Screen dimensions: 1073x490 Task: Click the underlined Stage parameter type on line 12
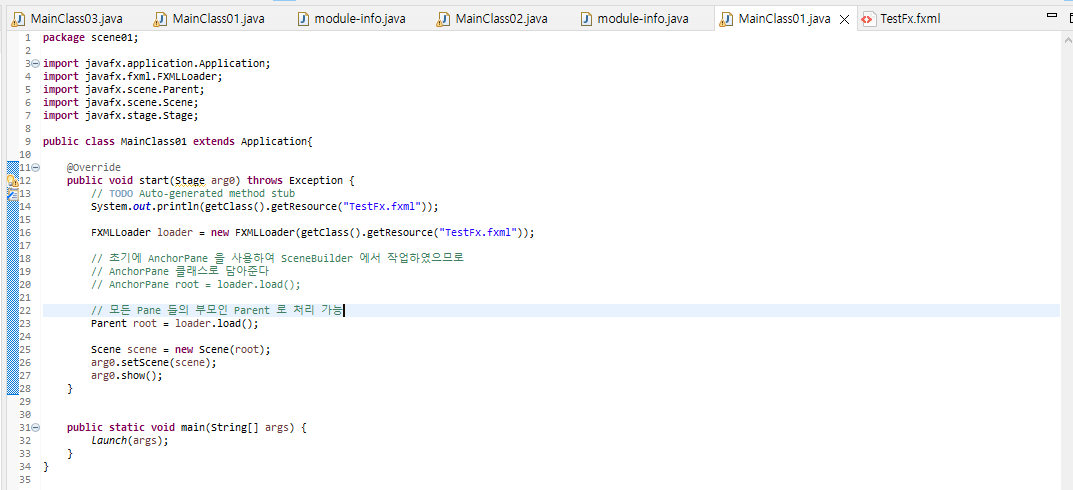tap(190, 181)
